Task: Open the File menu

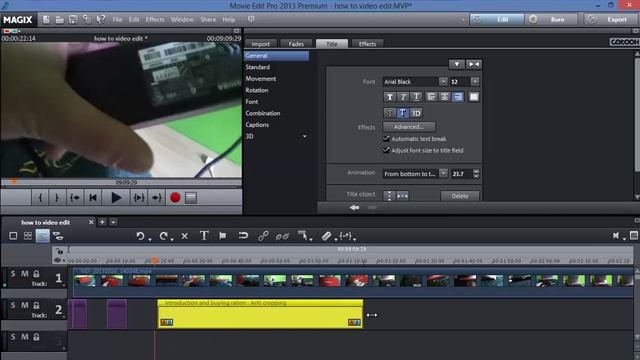Action: [x=117, y=20]
